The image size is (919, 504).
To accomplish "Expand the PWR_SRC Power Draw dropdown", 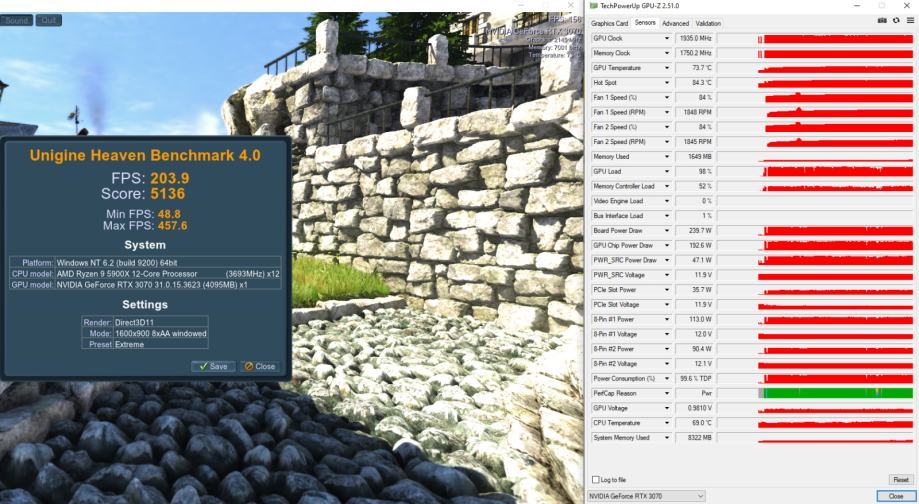I will [x=666, y=260].
